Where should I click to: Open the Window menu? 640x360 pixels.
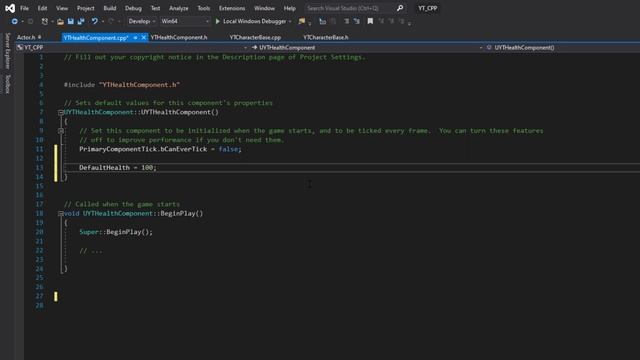[264, 8]
